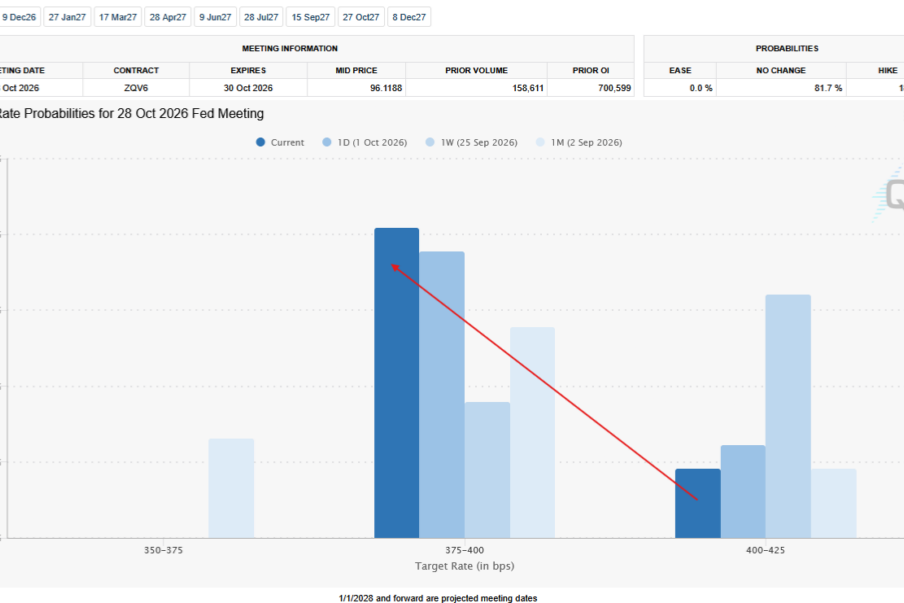Click the ZQV6 contract cell
Viewport: 904px width, 603px height.
point(136,88)
